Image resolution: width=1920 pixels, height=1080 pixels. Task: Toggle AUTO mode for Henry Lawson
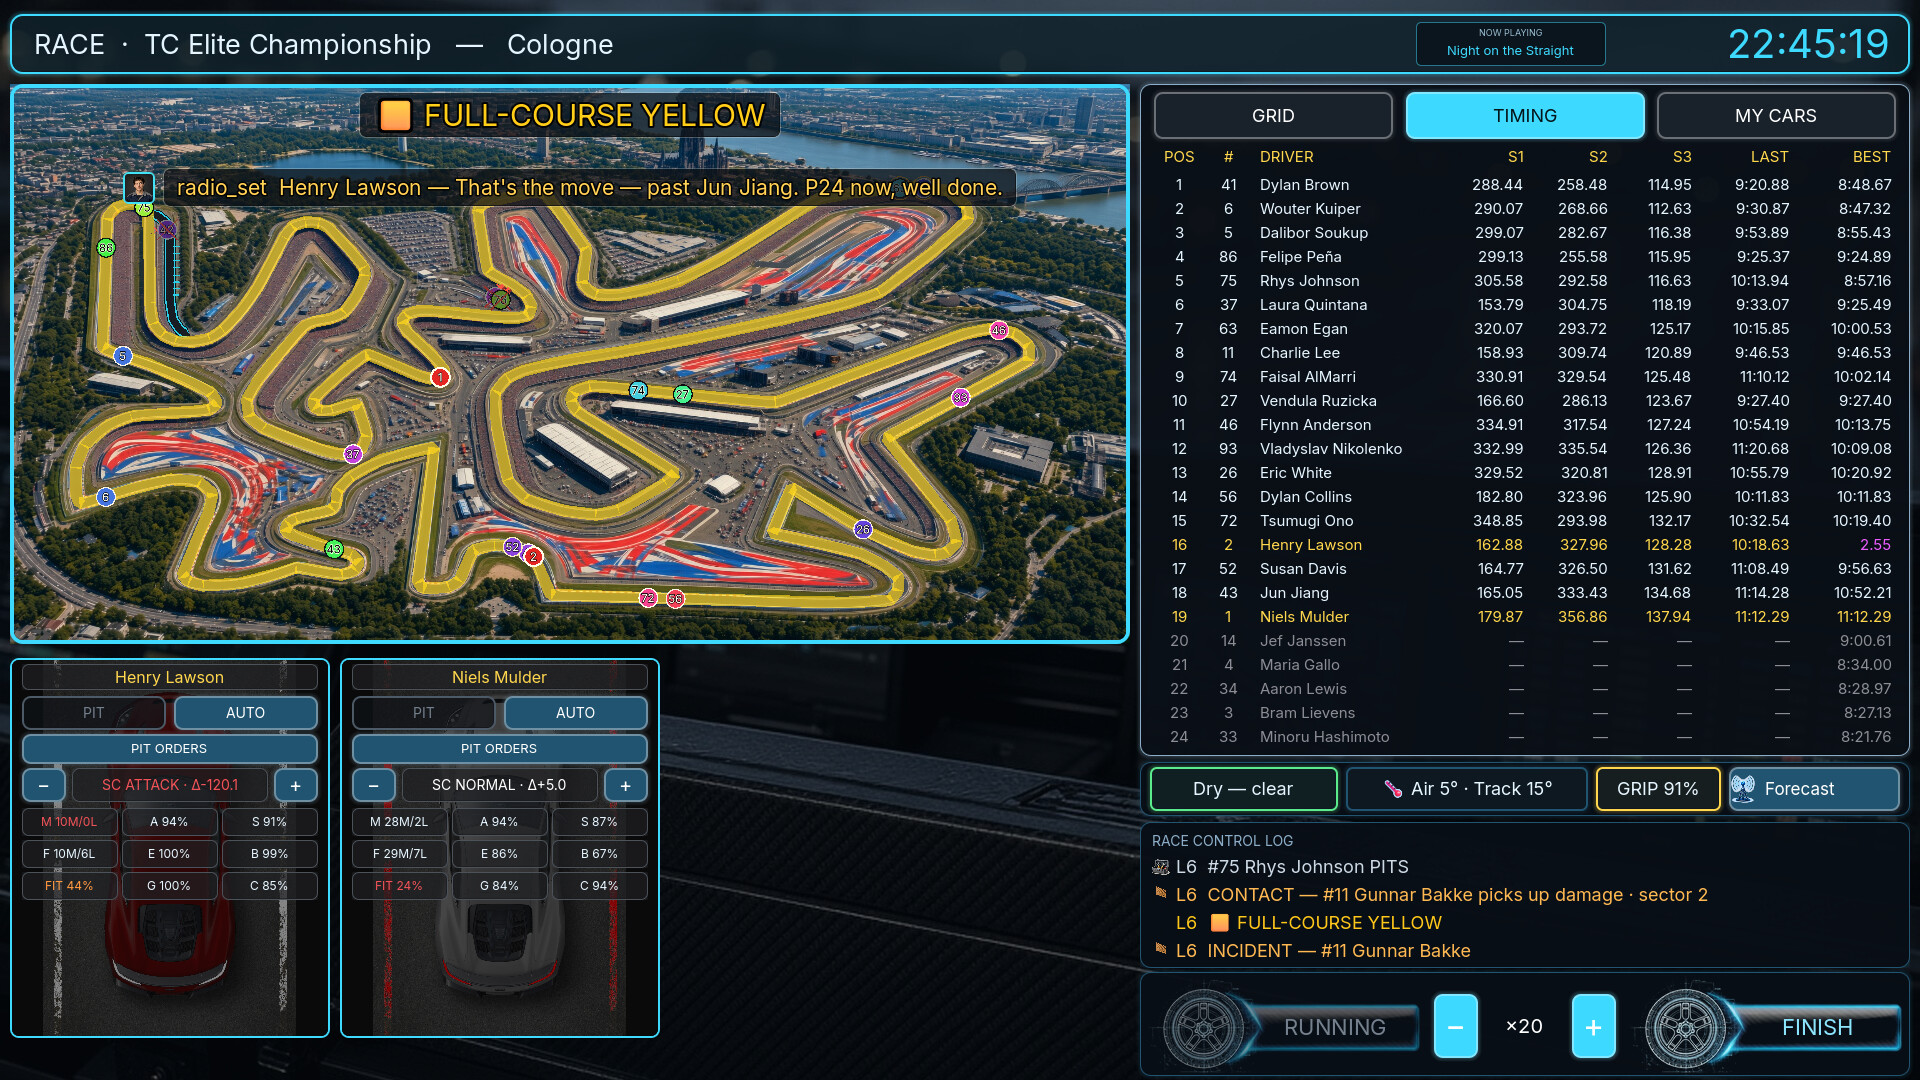[246, 713]
